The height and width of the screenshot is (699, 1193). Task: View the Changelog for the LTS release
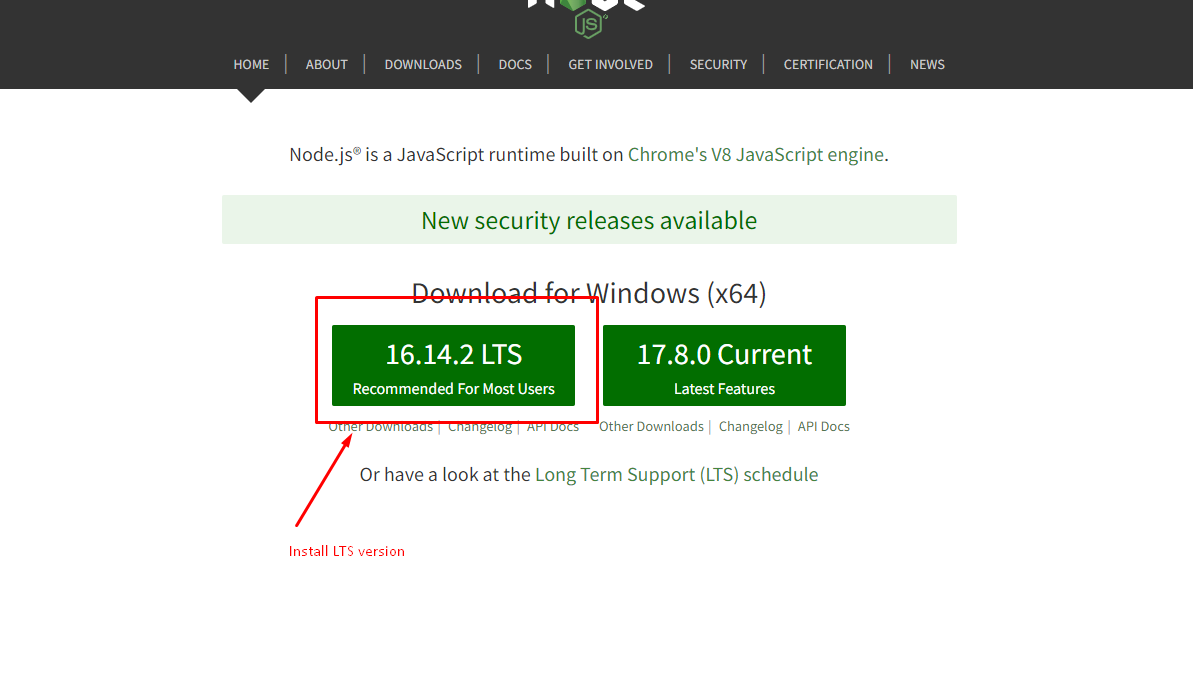pos(479,427)
